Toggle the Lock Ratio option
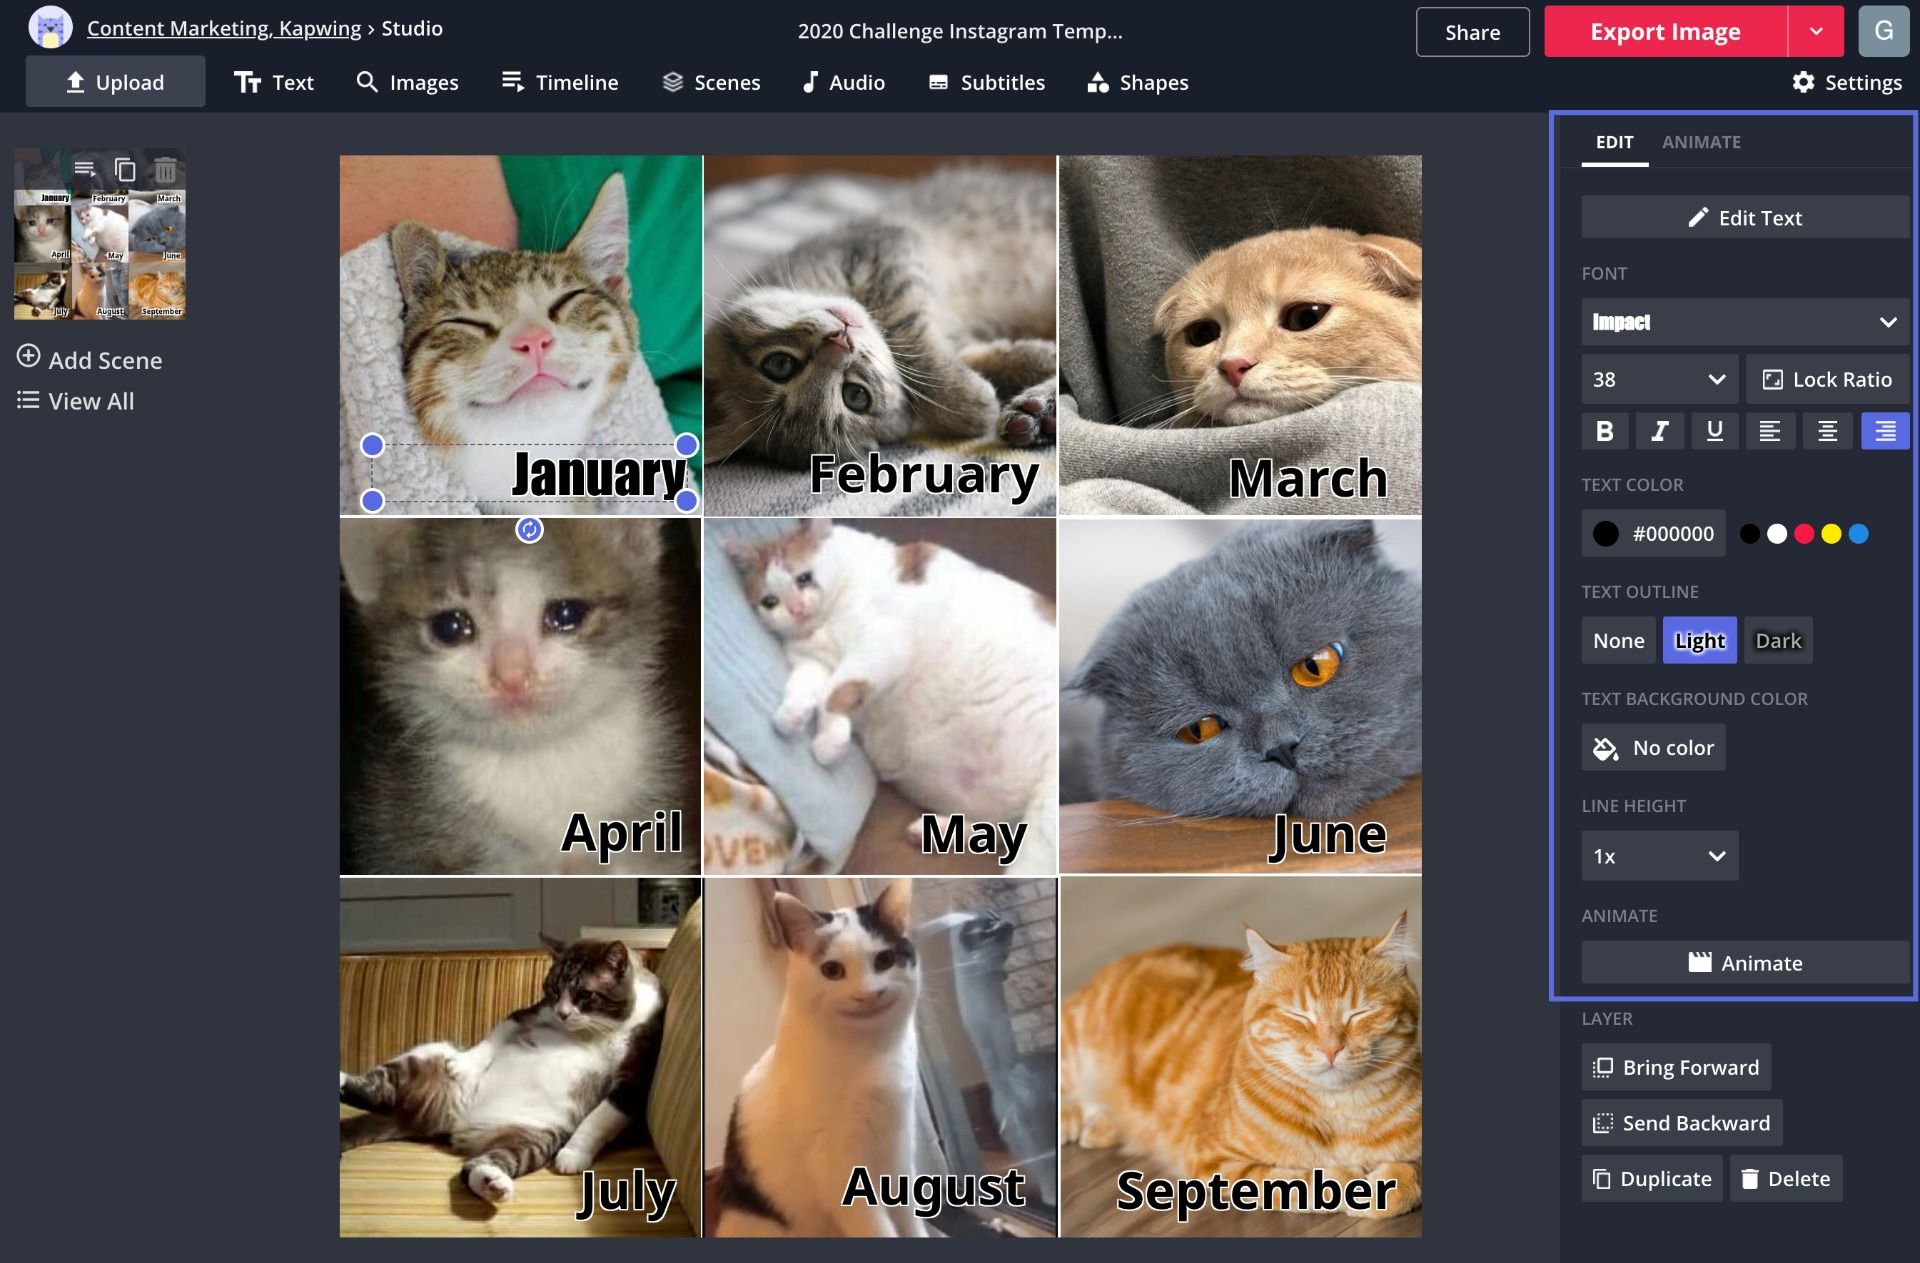 (1827, 380)
